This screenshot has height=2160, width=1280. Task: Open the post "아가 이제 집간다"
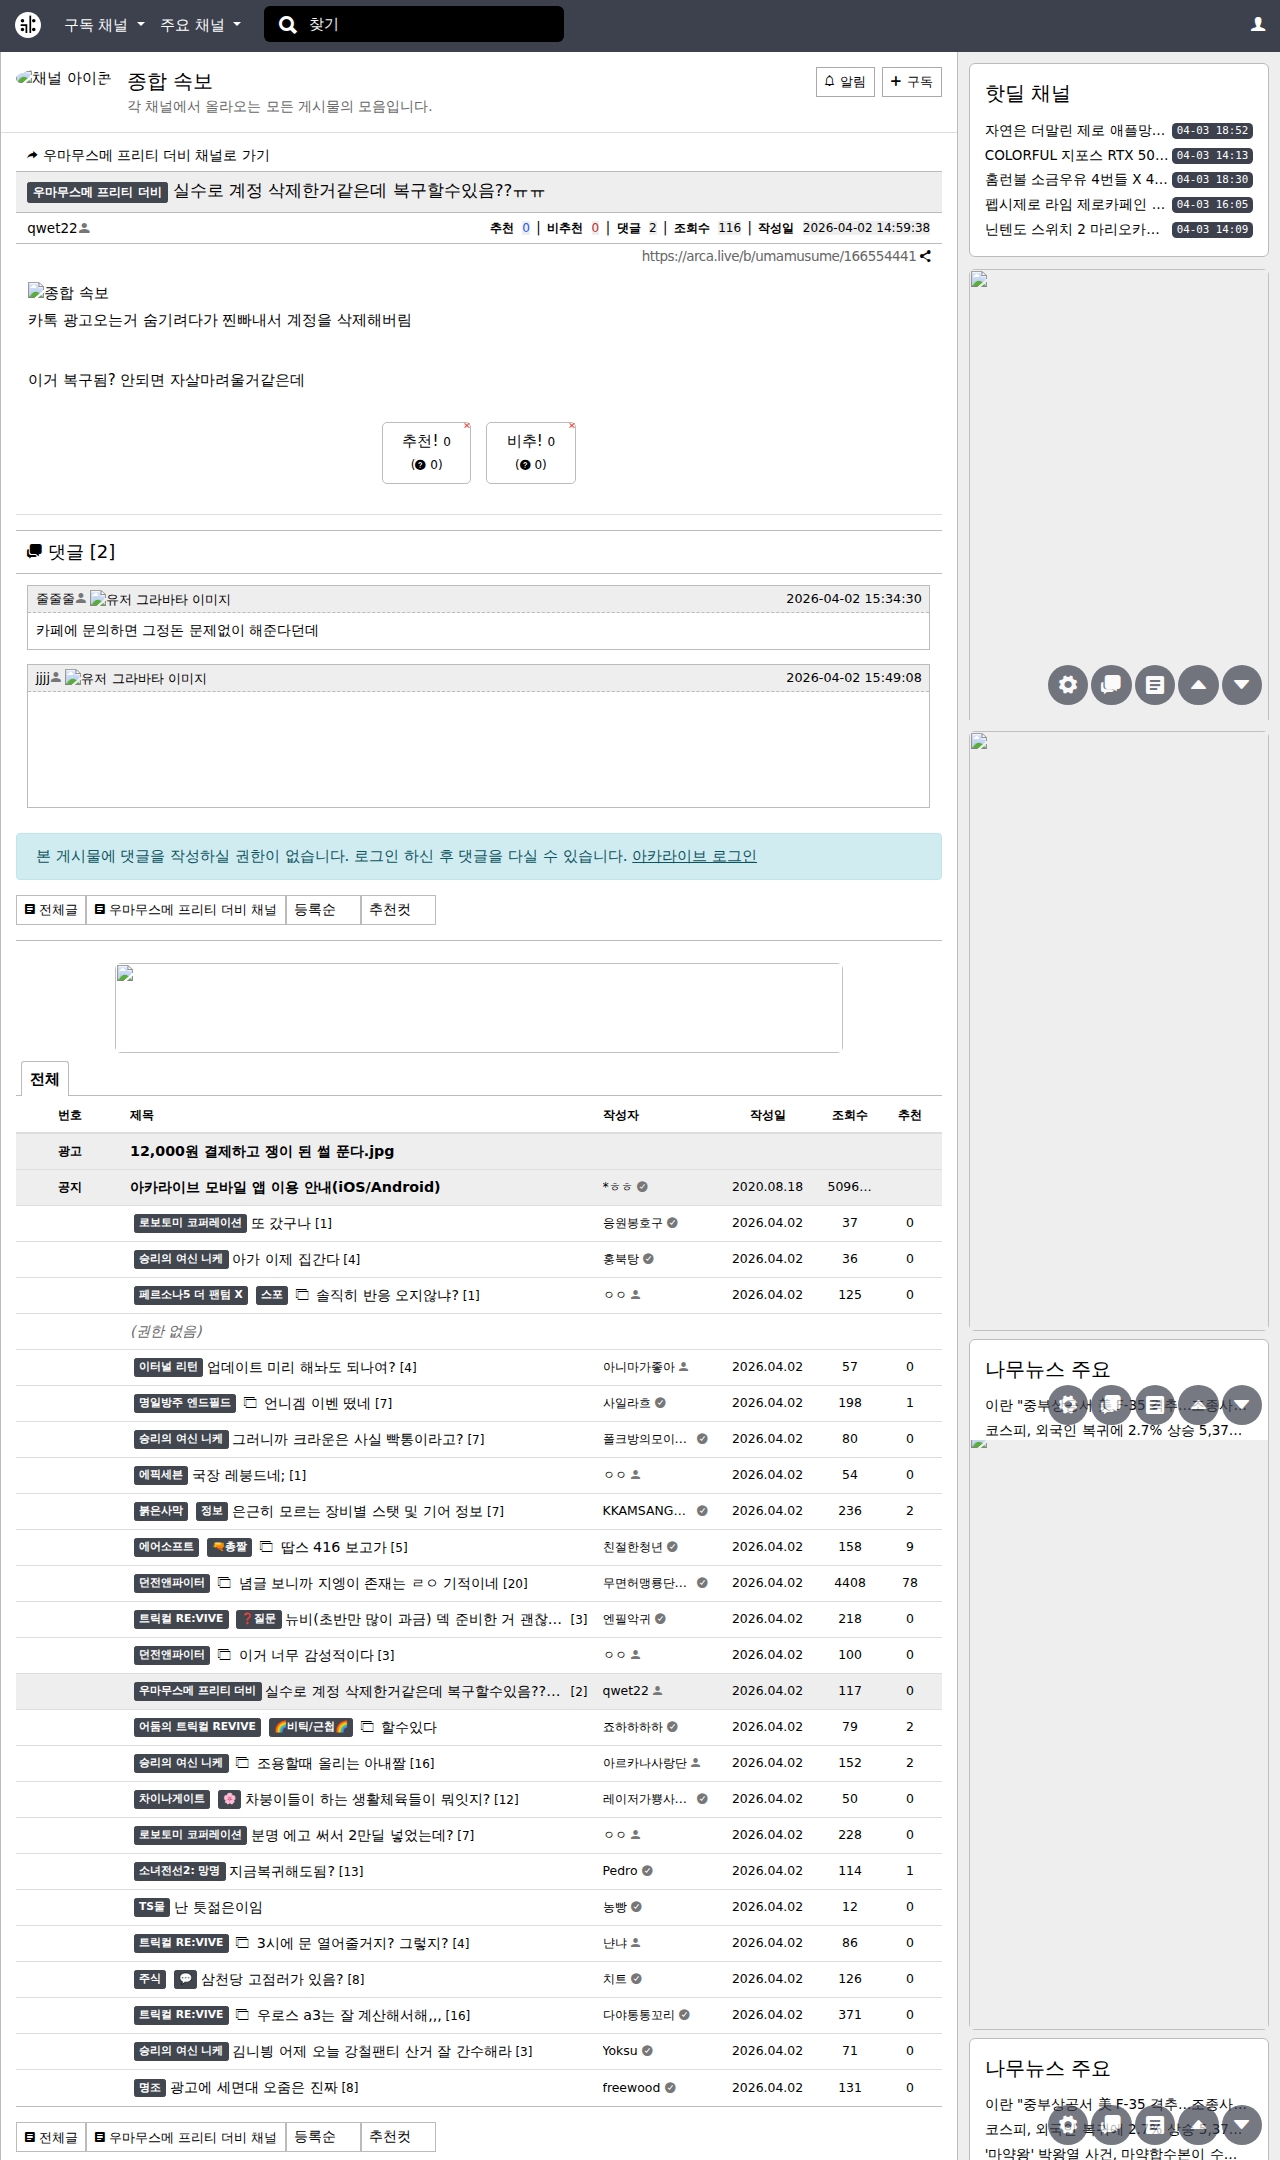pos(286,1259)
